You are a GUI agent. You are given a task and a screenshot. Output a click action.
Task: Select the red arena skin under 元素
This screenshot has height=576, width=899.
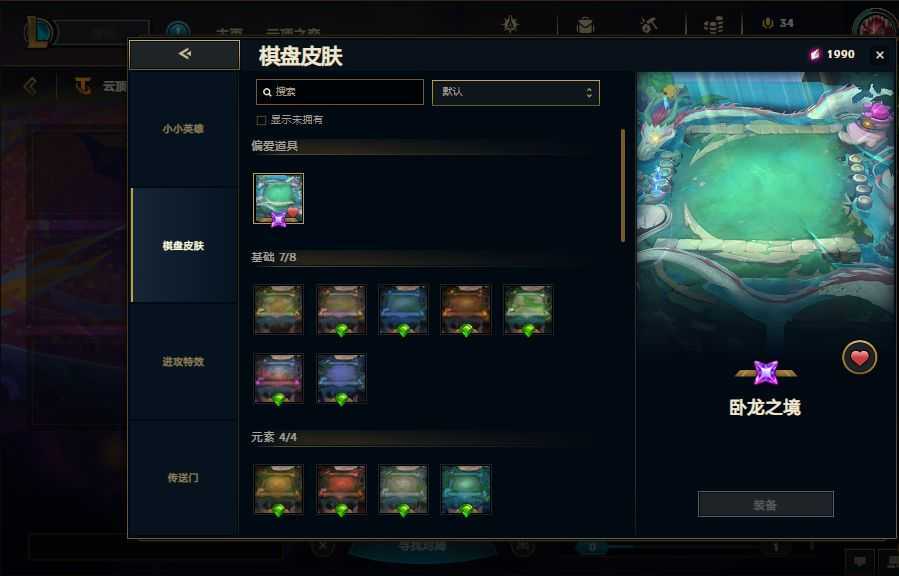[341, 489]
